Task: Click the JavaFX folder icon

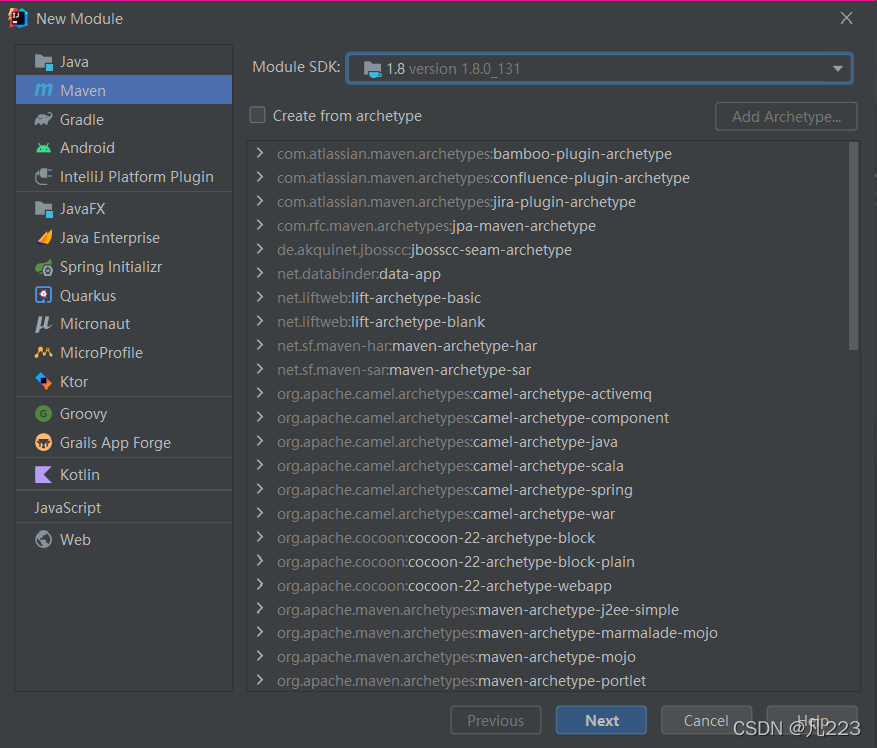Action: click(x=44, y=209)
